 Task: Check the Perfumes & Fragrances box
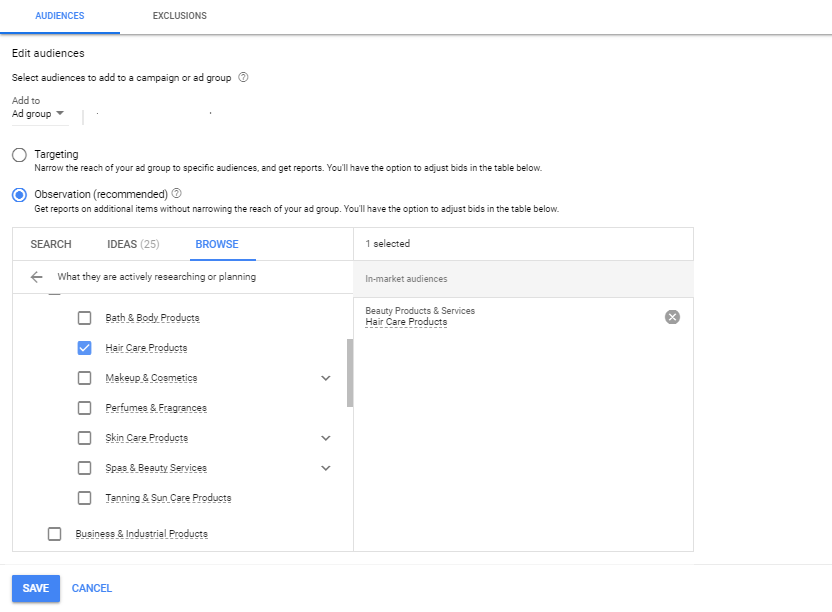[x=84, y=408]
